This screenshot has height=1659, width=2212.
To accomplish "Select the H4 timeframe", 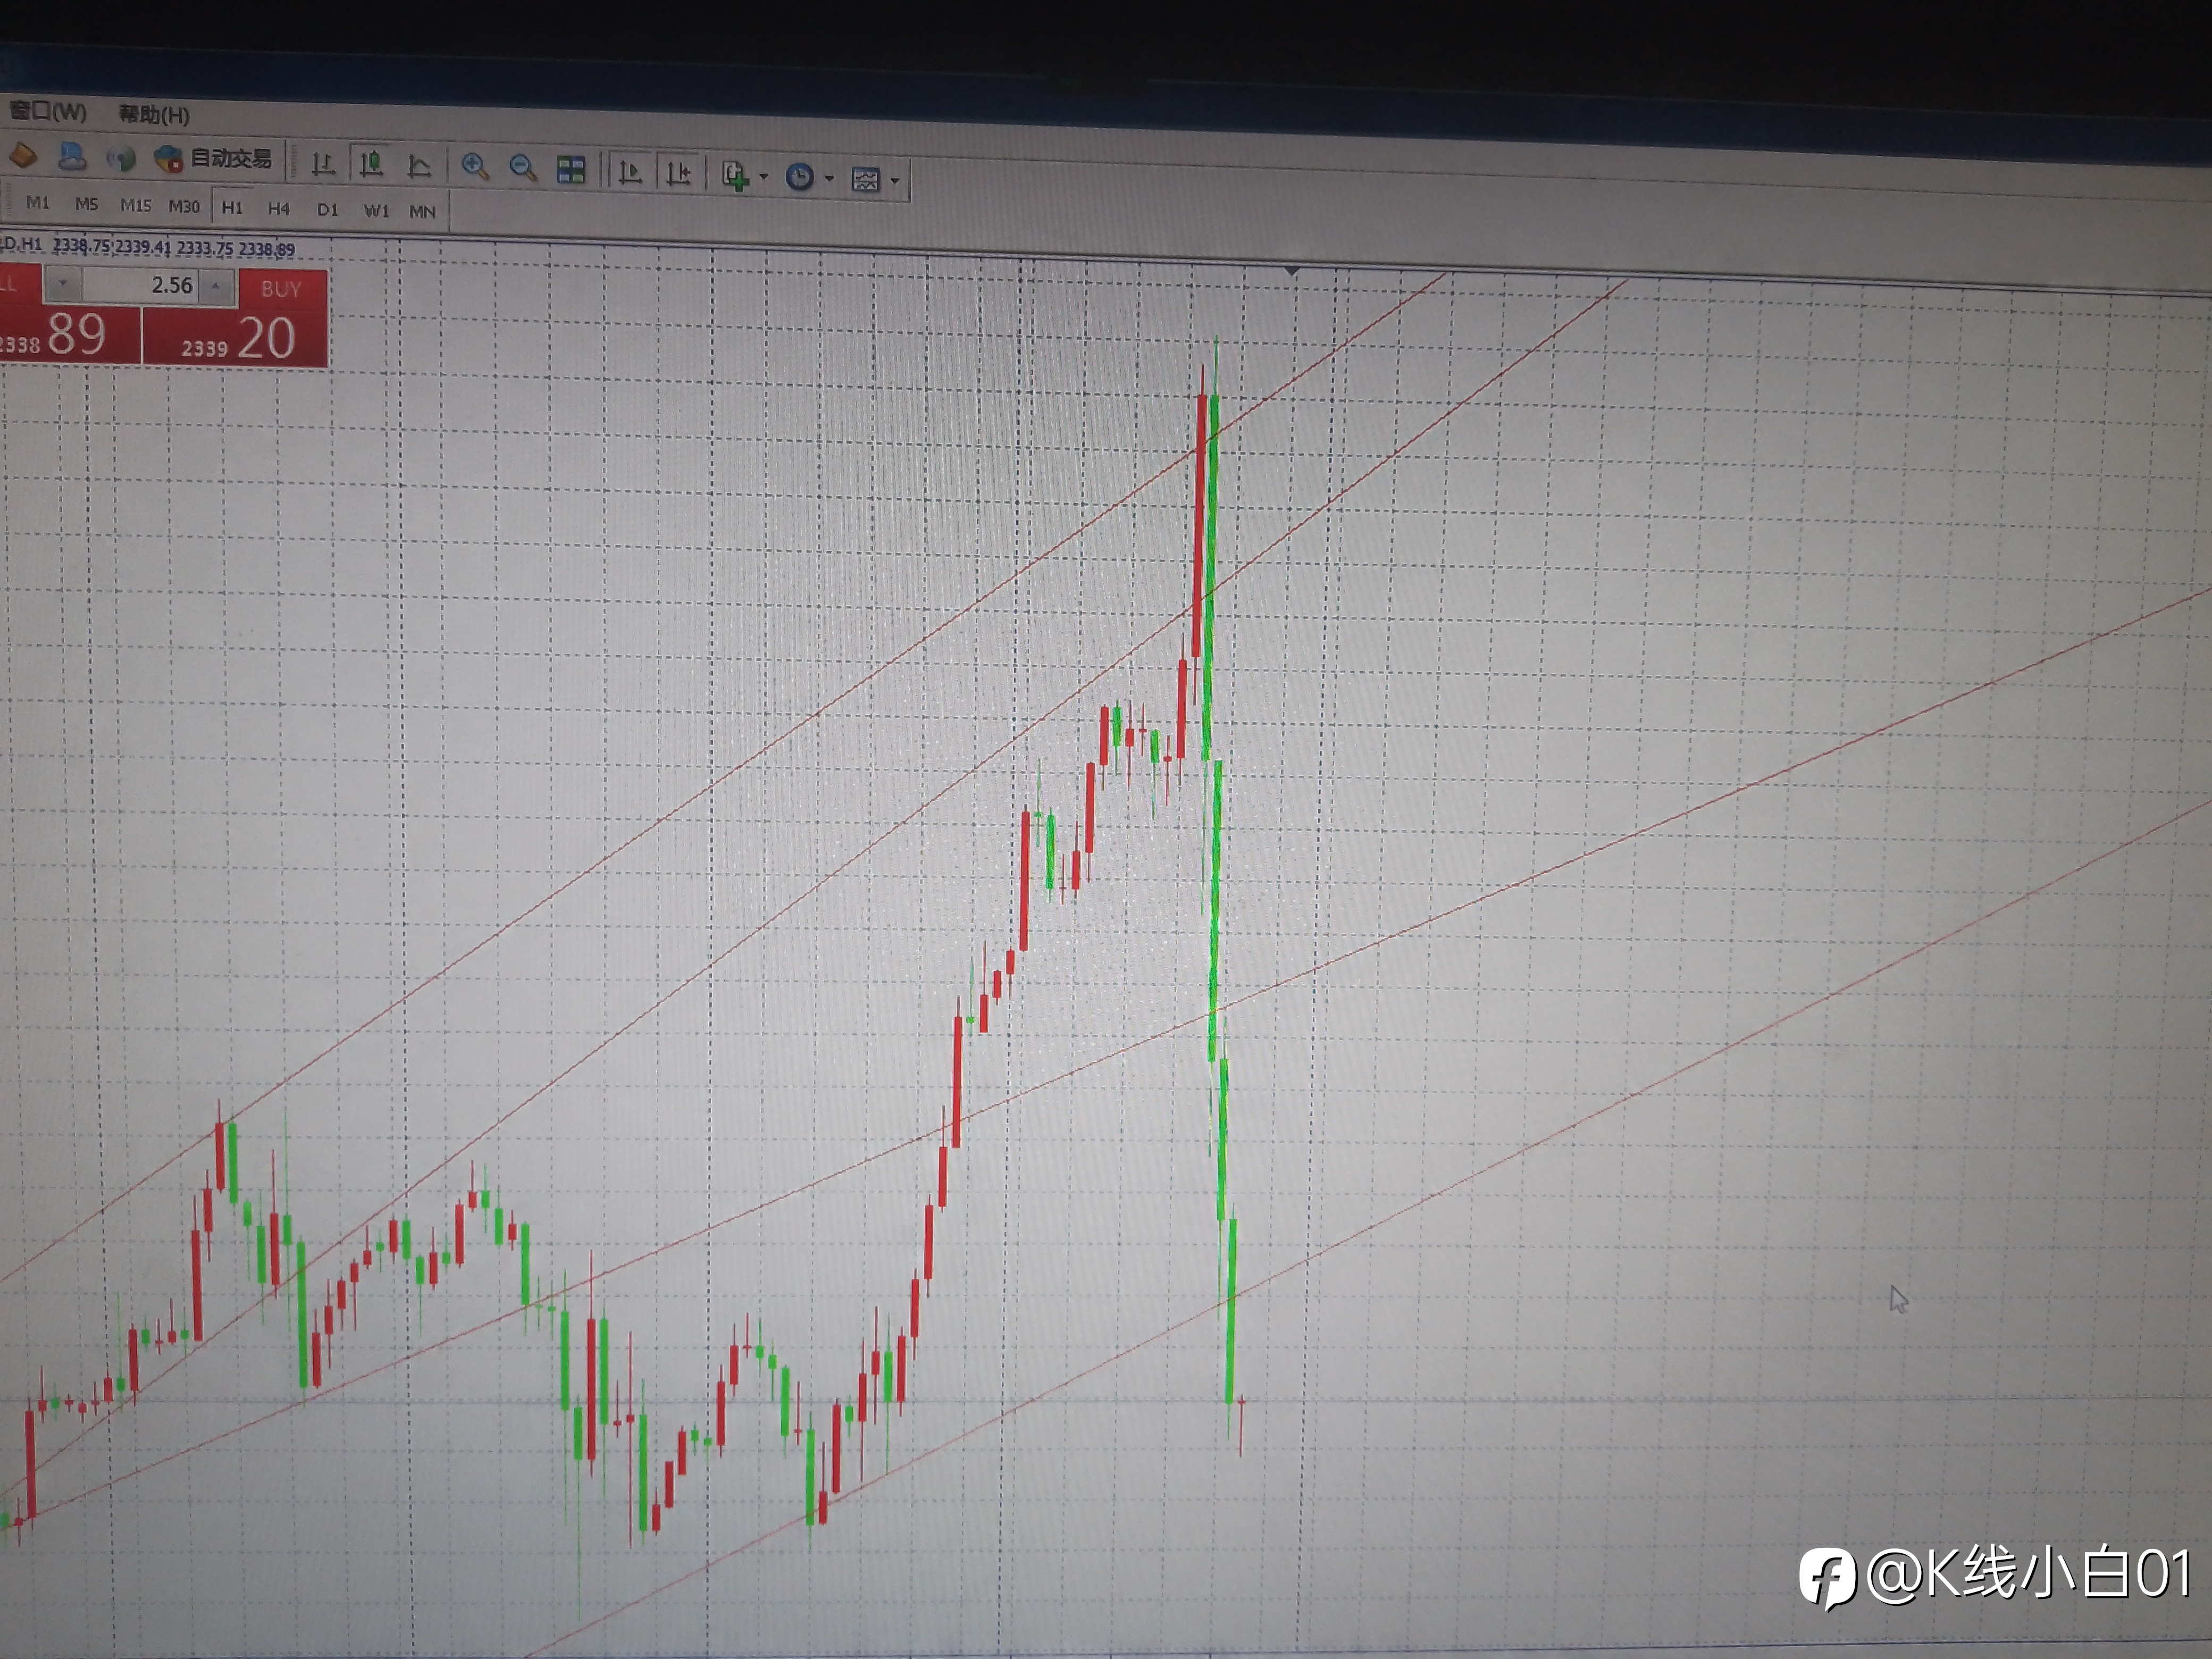I will (x=279, y=208).
